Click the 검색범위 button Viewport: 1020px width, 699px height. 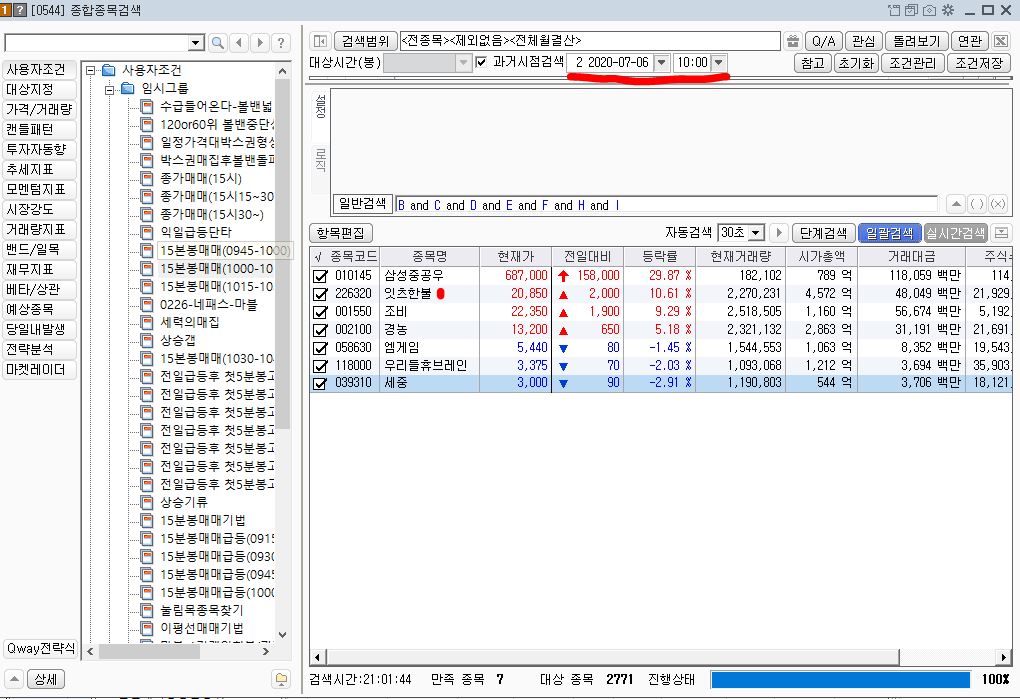tap(366, 41)
